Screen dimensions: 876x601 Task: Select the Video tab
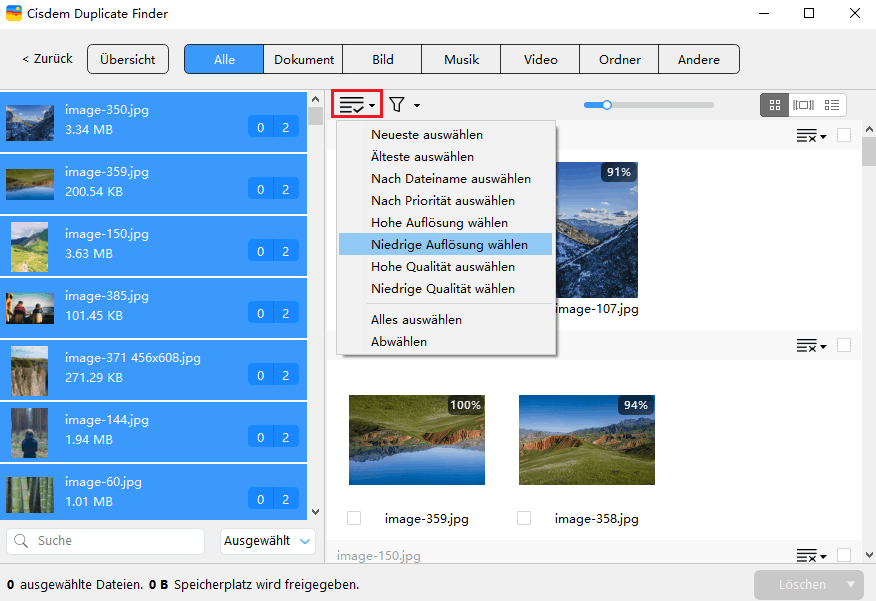tap(540, 59)
